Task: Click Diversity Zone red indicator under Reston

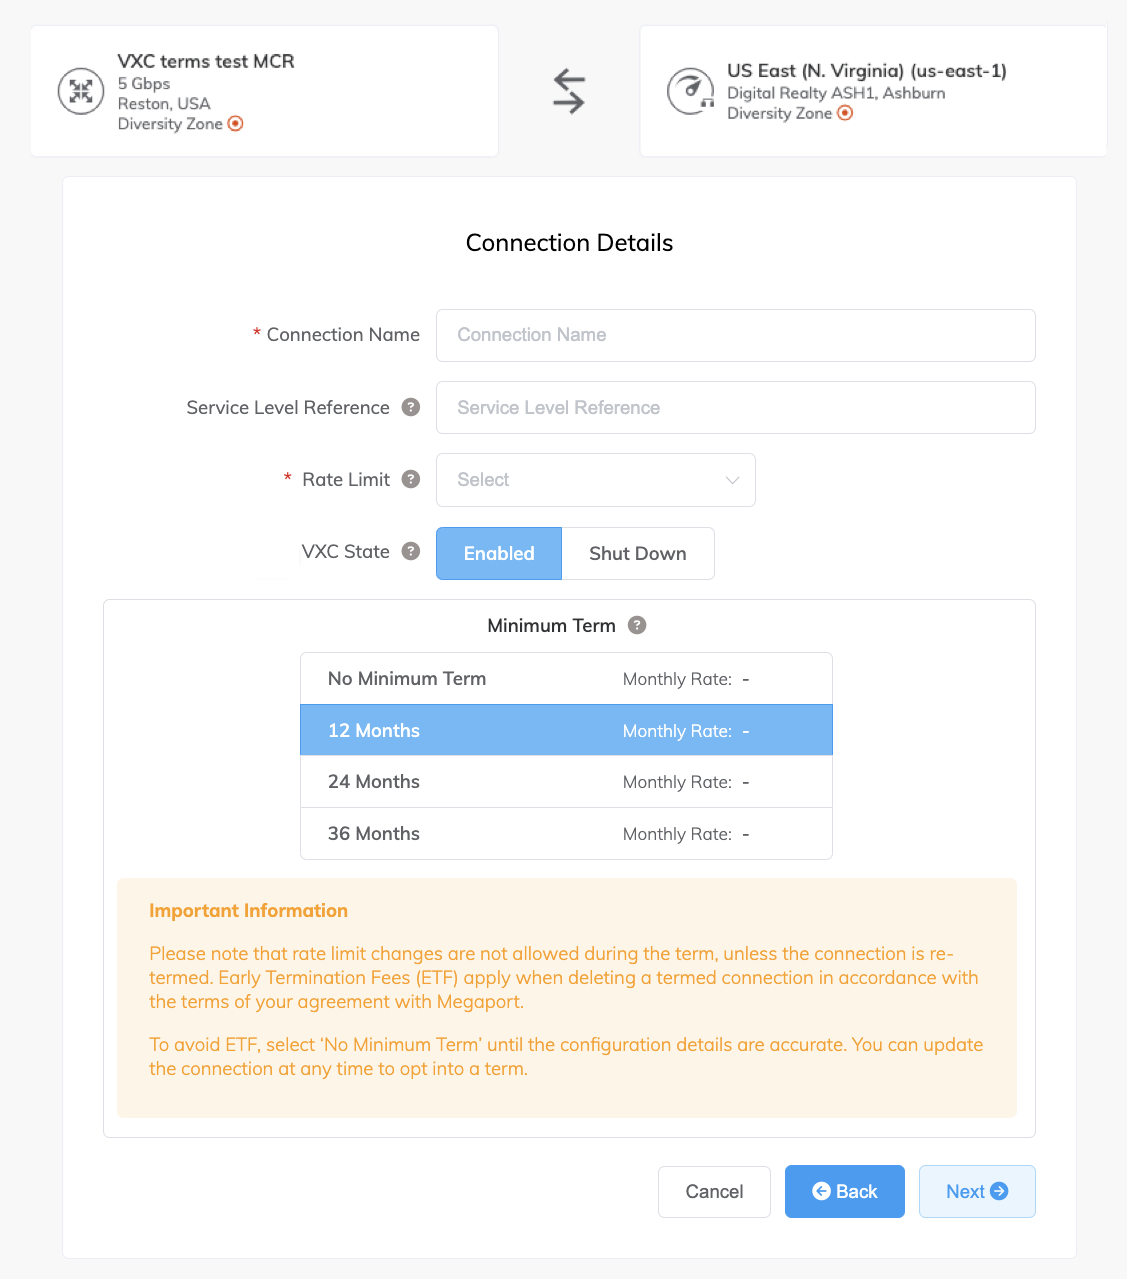Action: click(236, 124)
